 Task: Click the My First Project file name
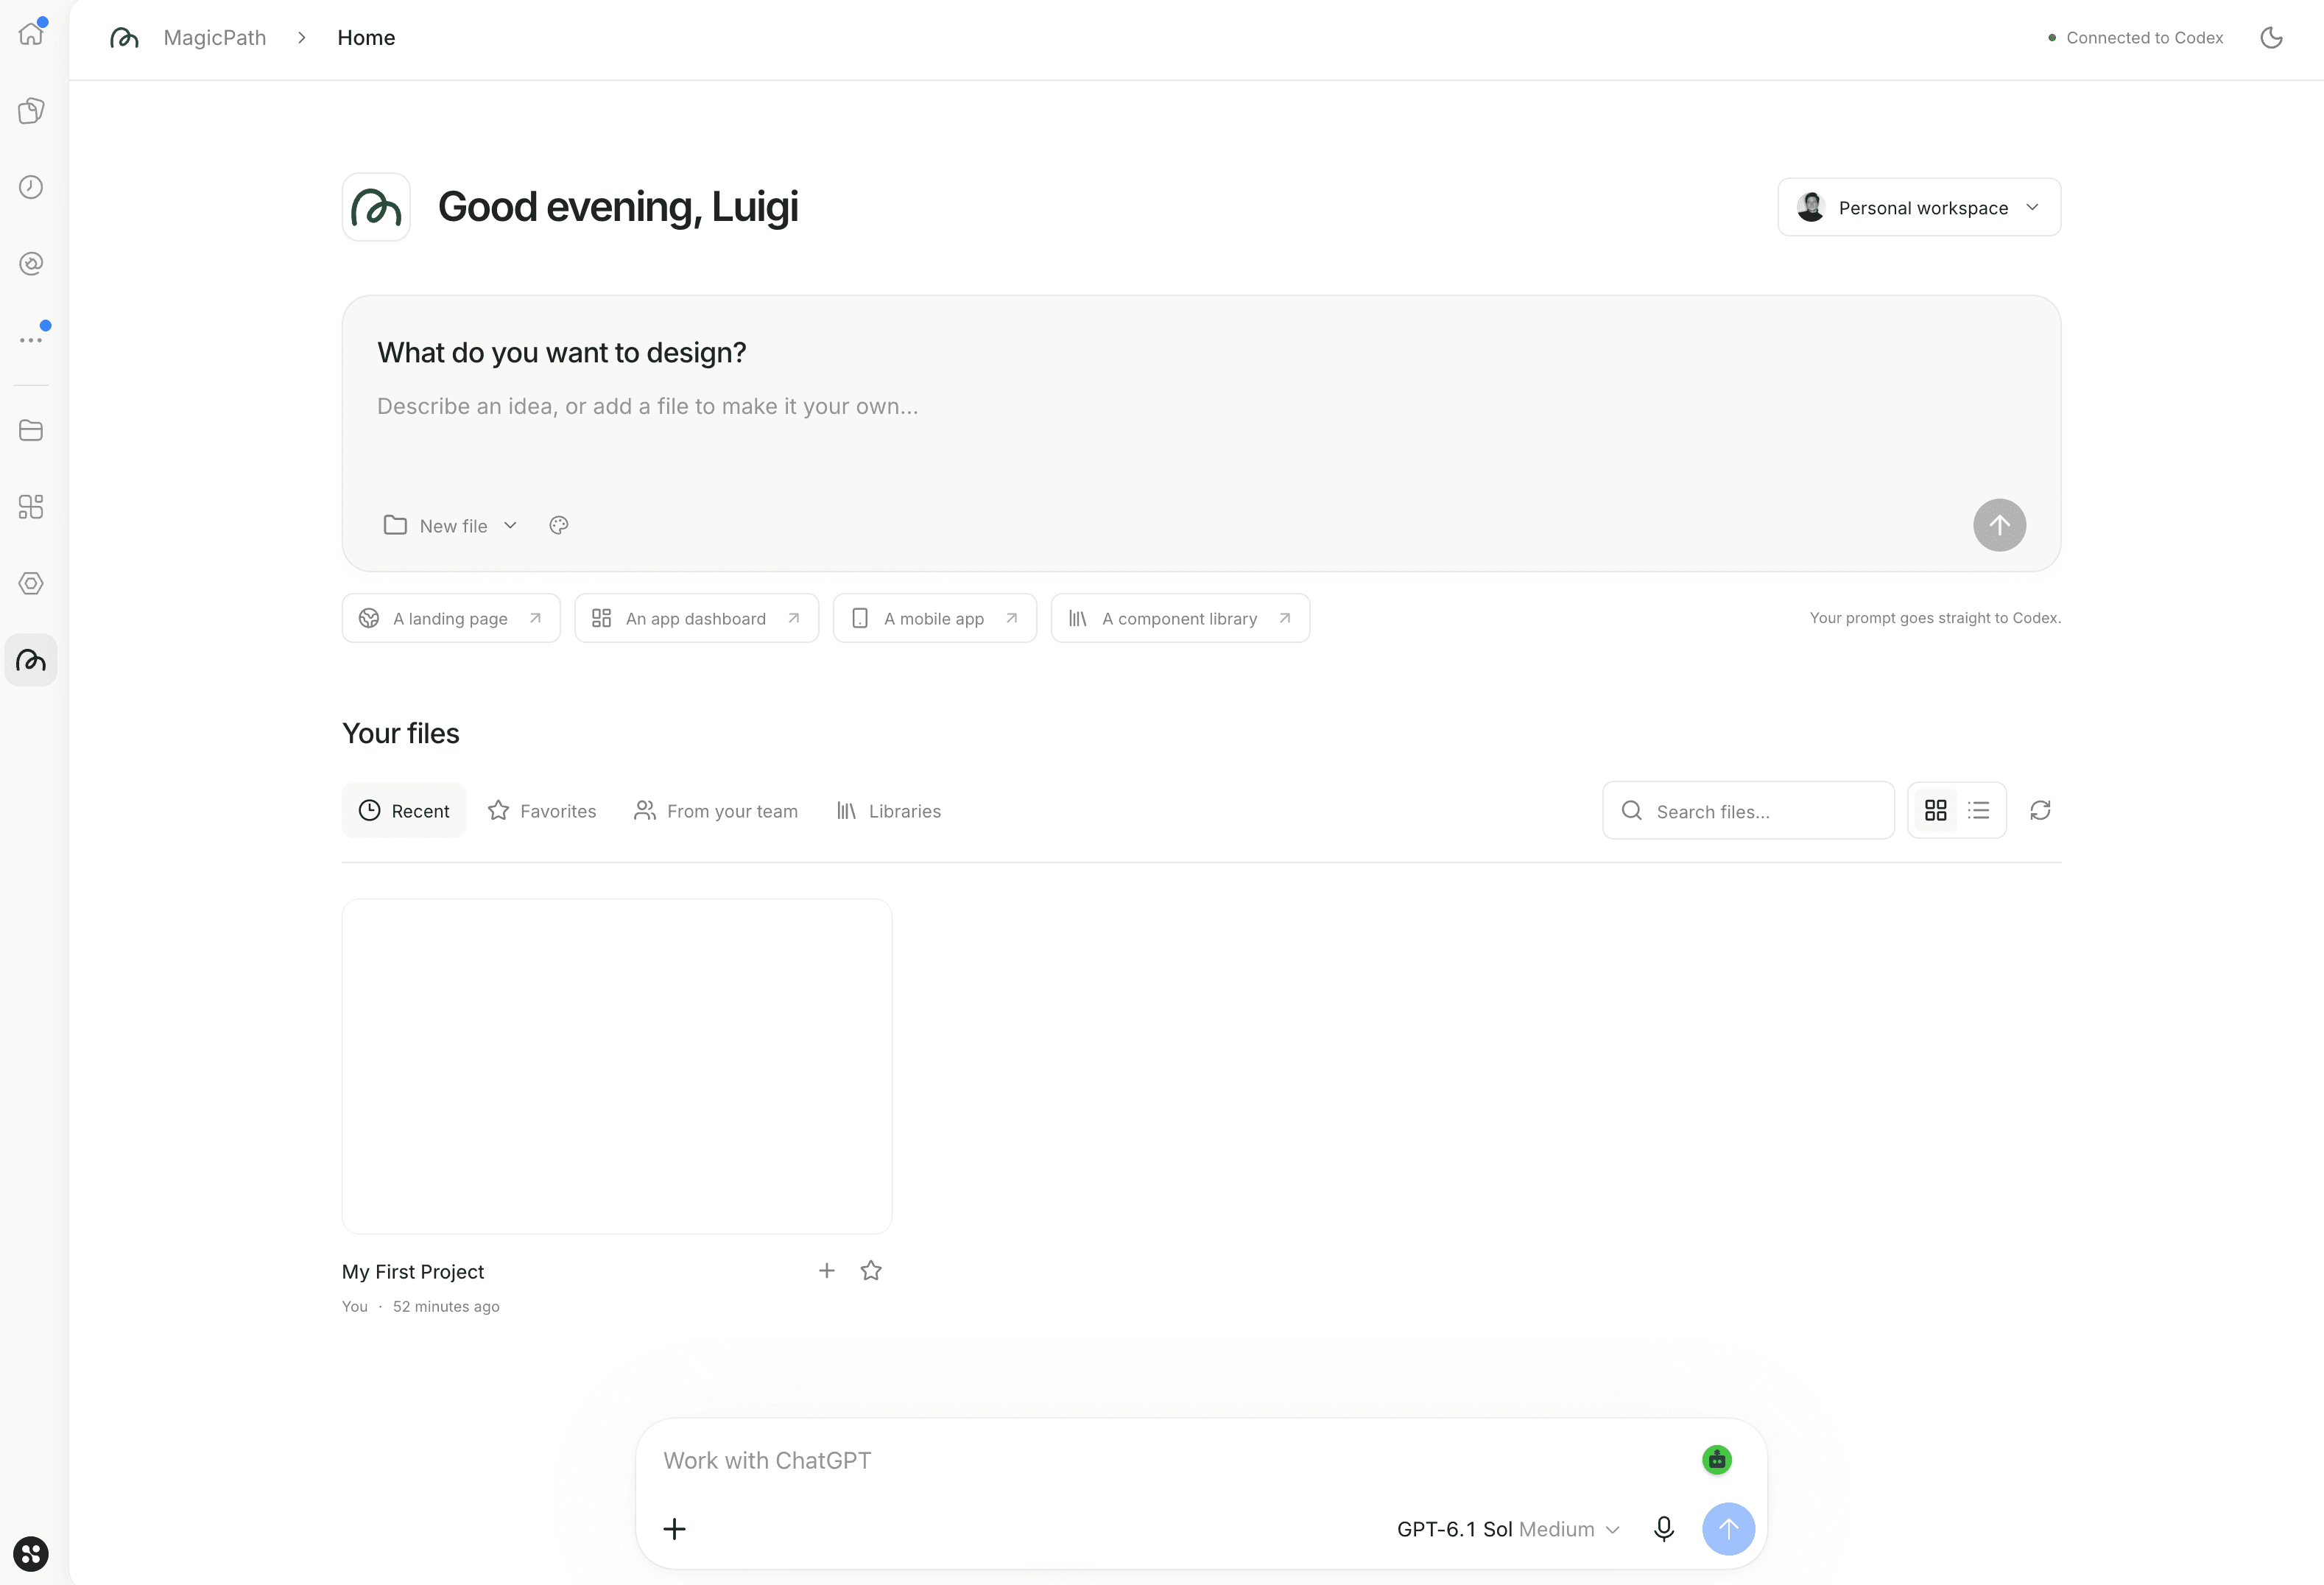pyautogui.click(x=413, y=1271)
